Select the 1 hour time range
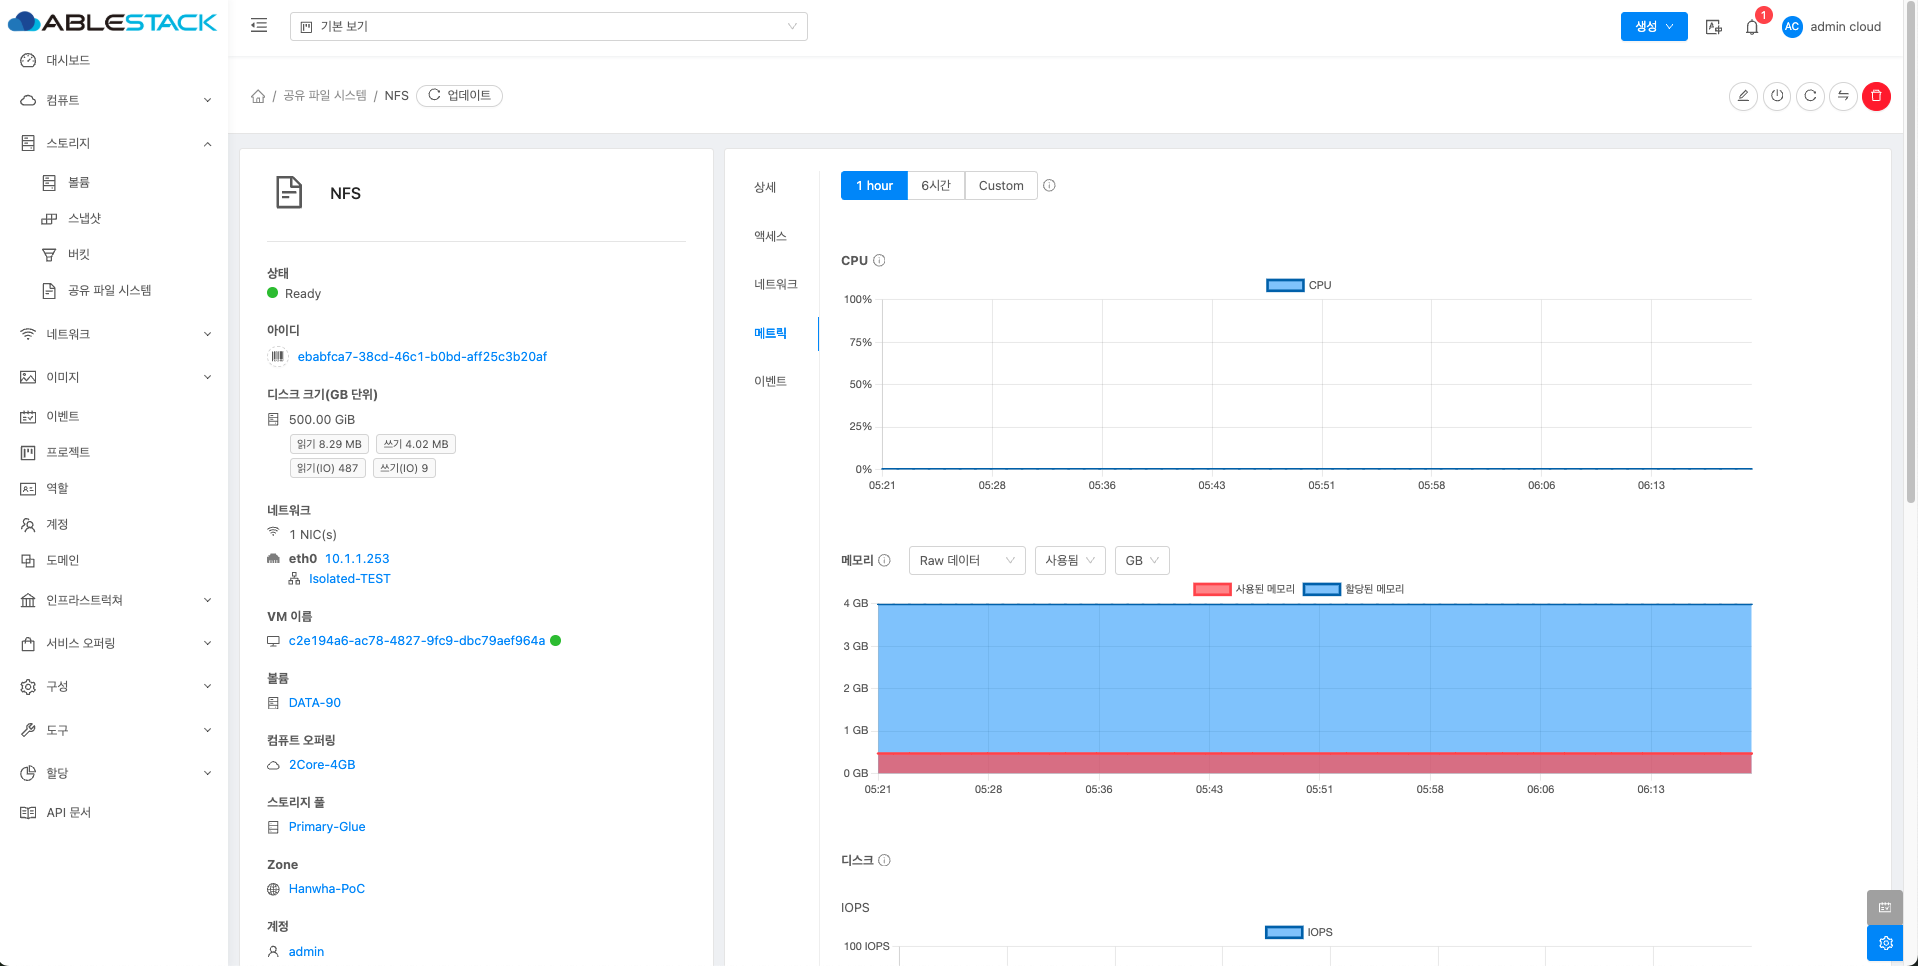 click(874, 186)
